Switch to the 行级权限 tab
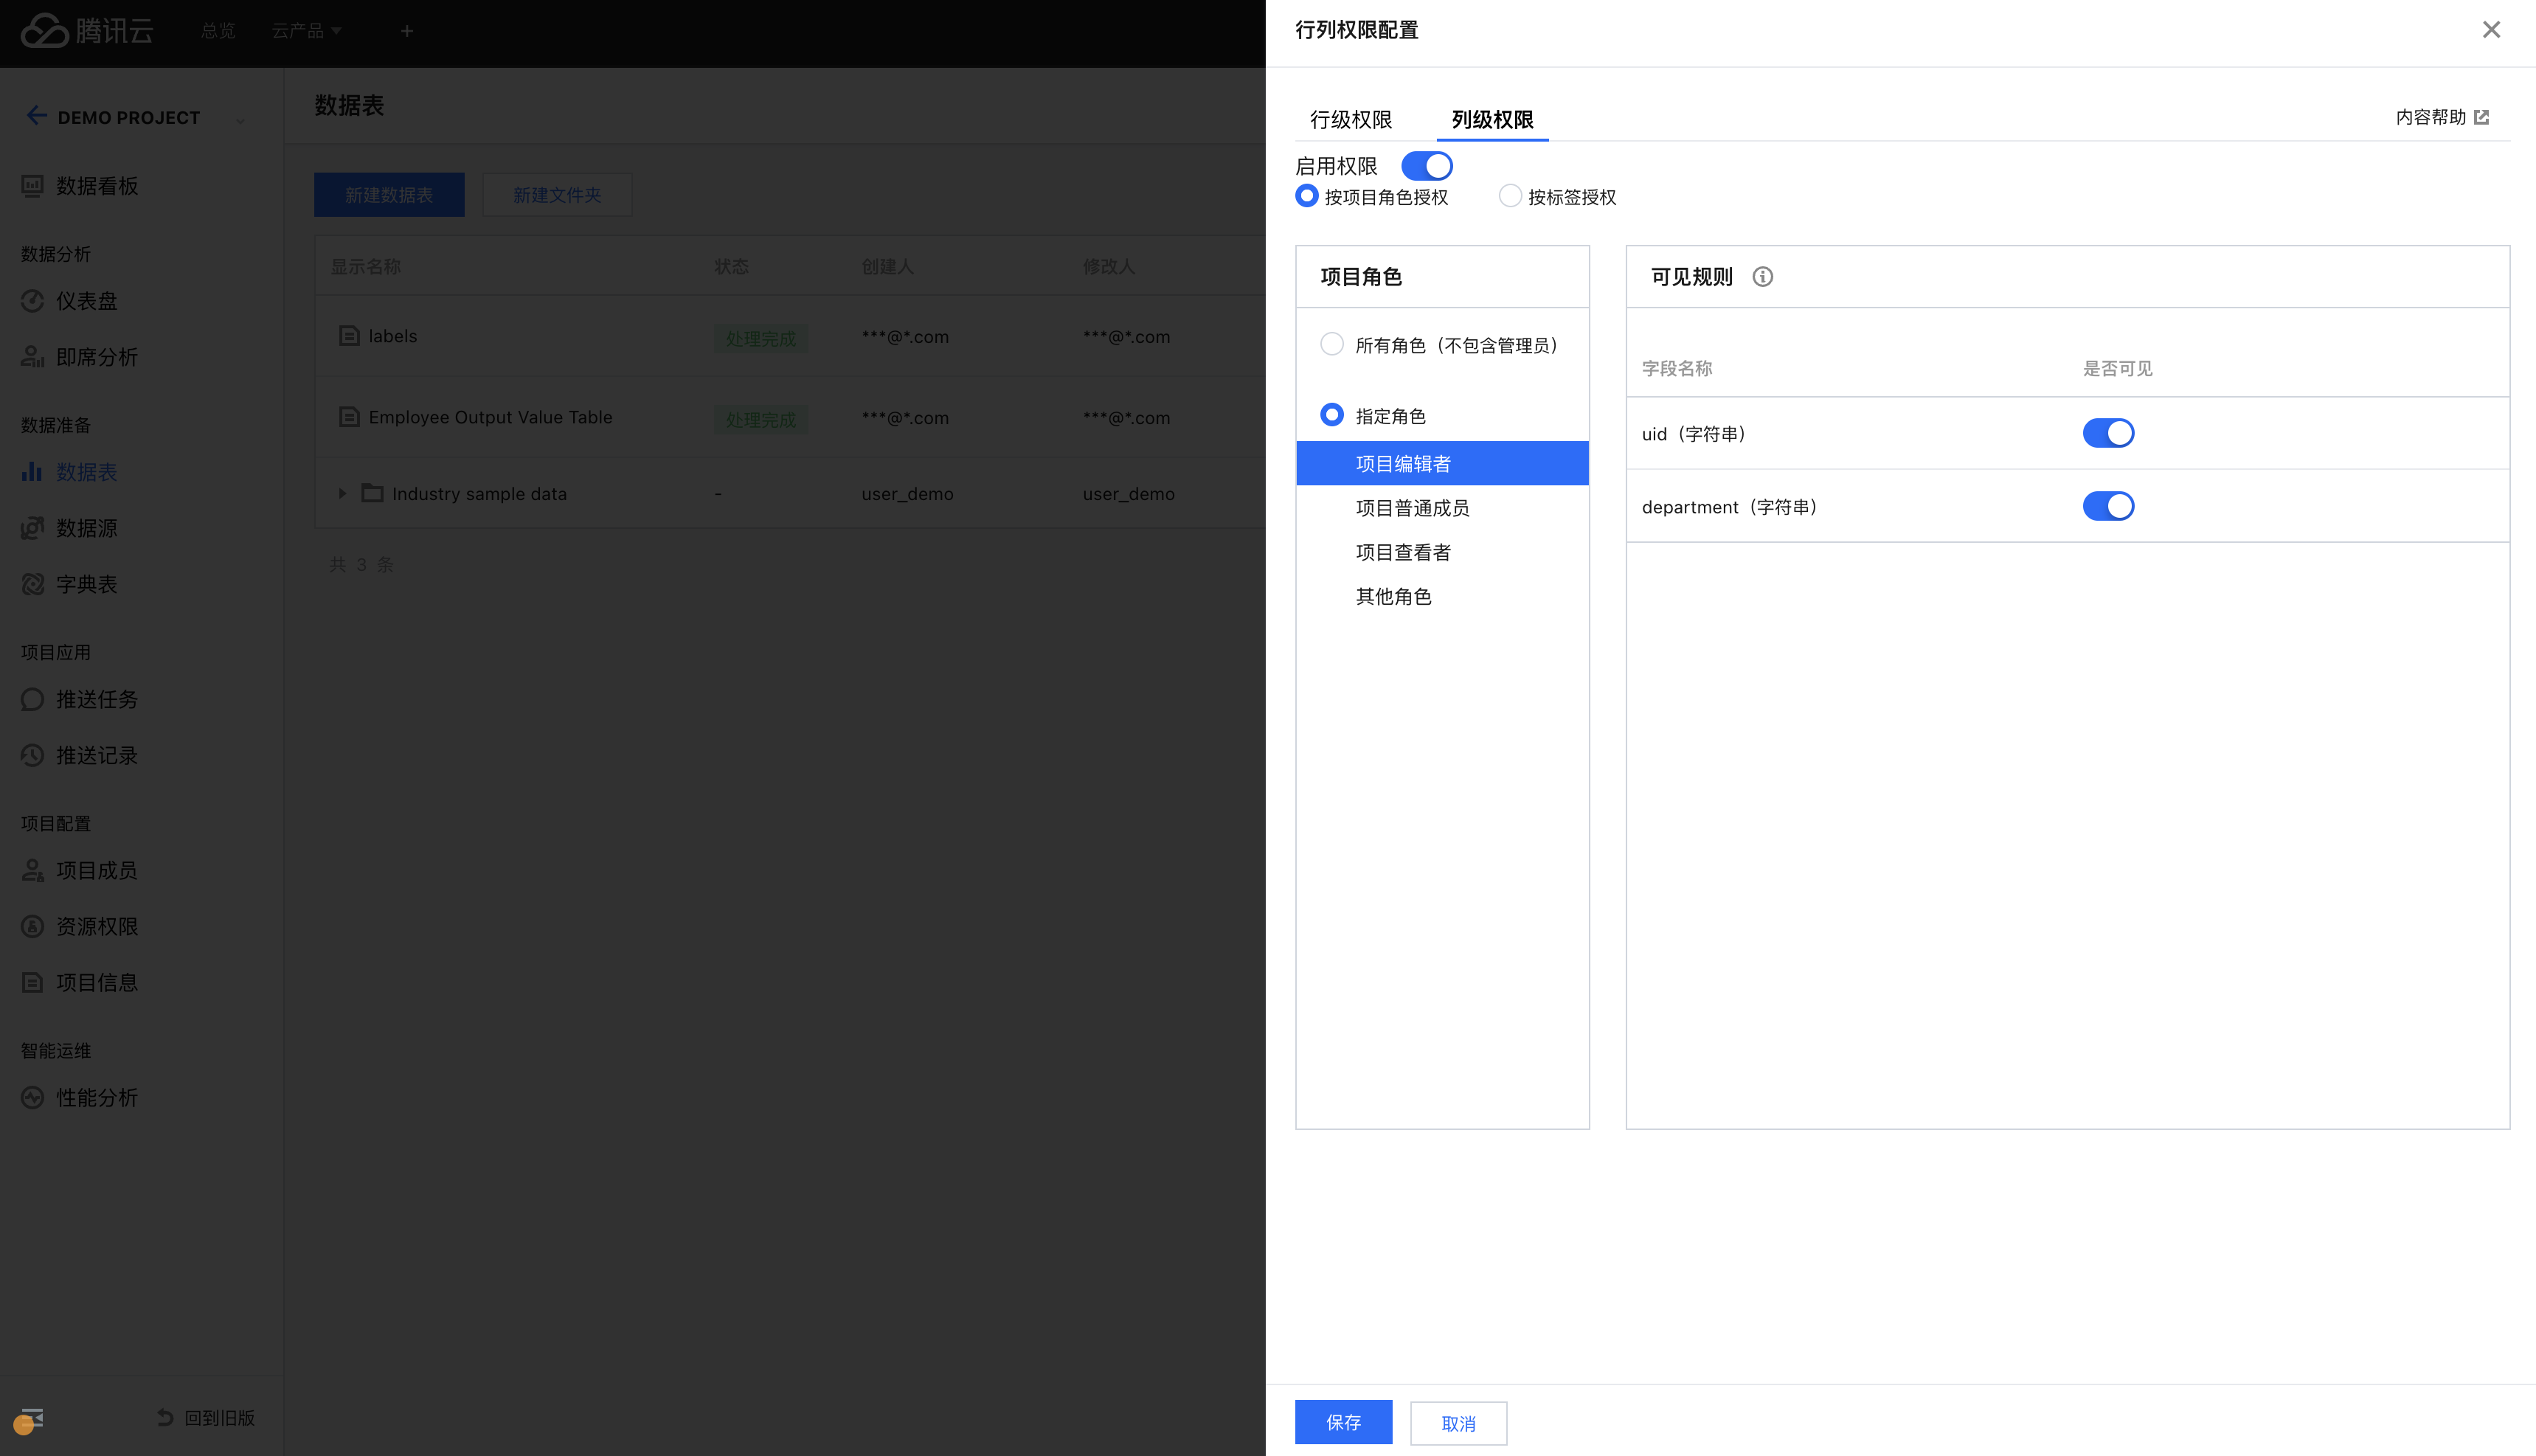The width and height of the screenshot is (2536, 1456). tap(1351, 120)
